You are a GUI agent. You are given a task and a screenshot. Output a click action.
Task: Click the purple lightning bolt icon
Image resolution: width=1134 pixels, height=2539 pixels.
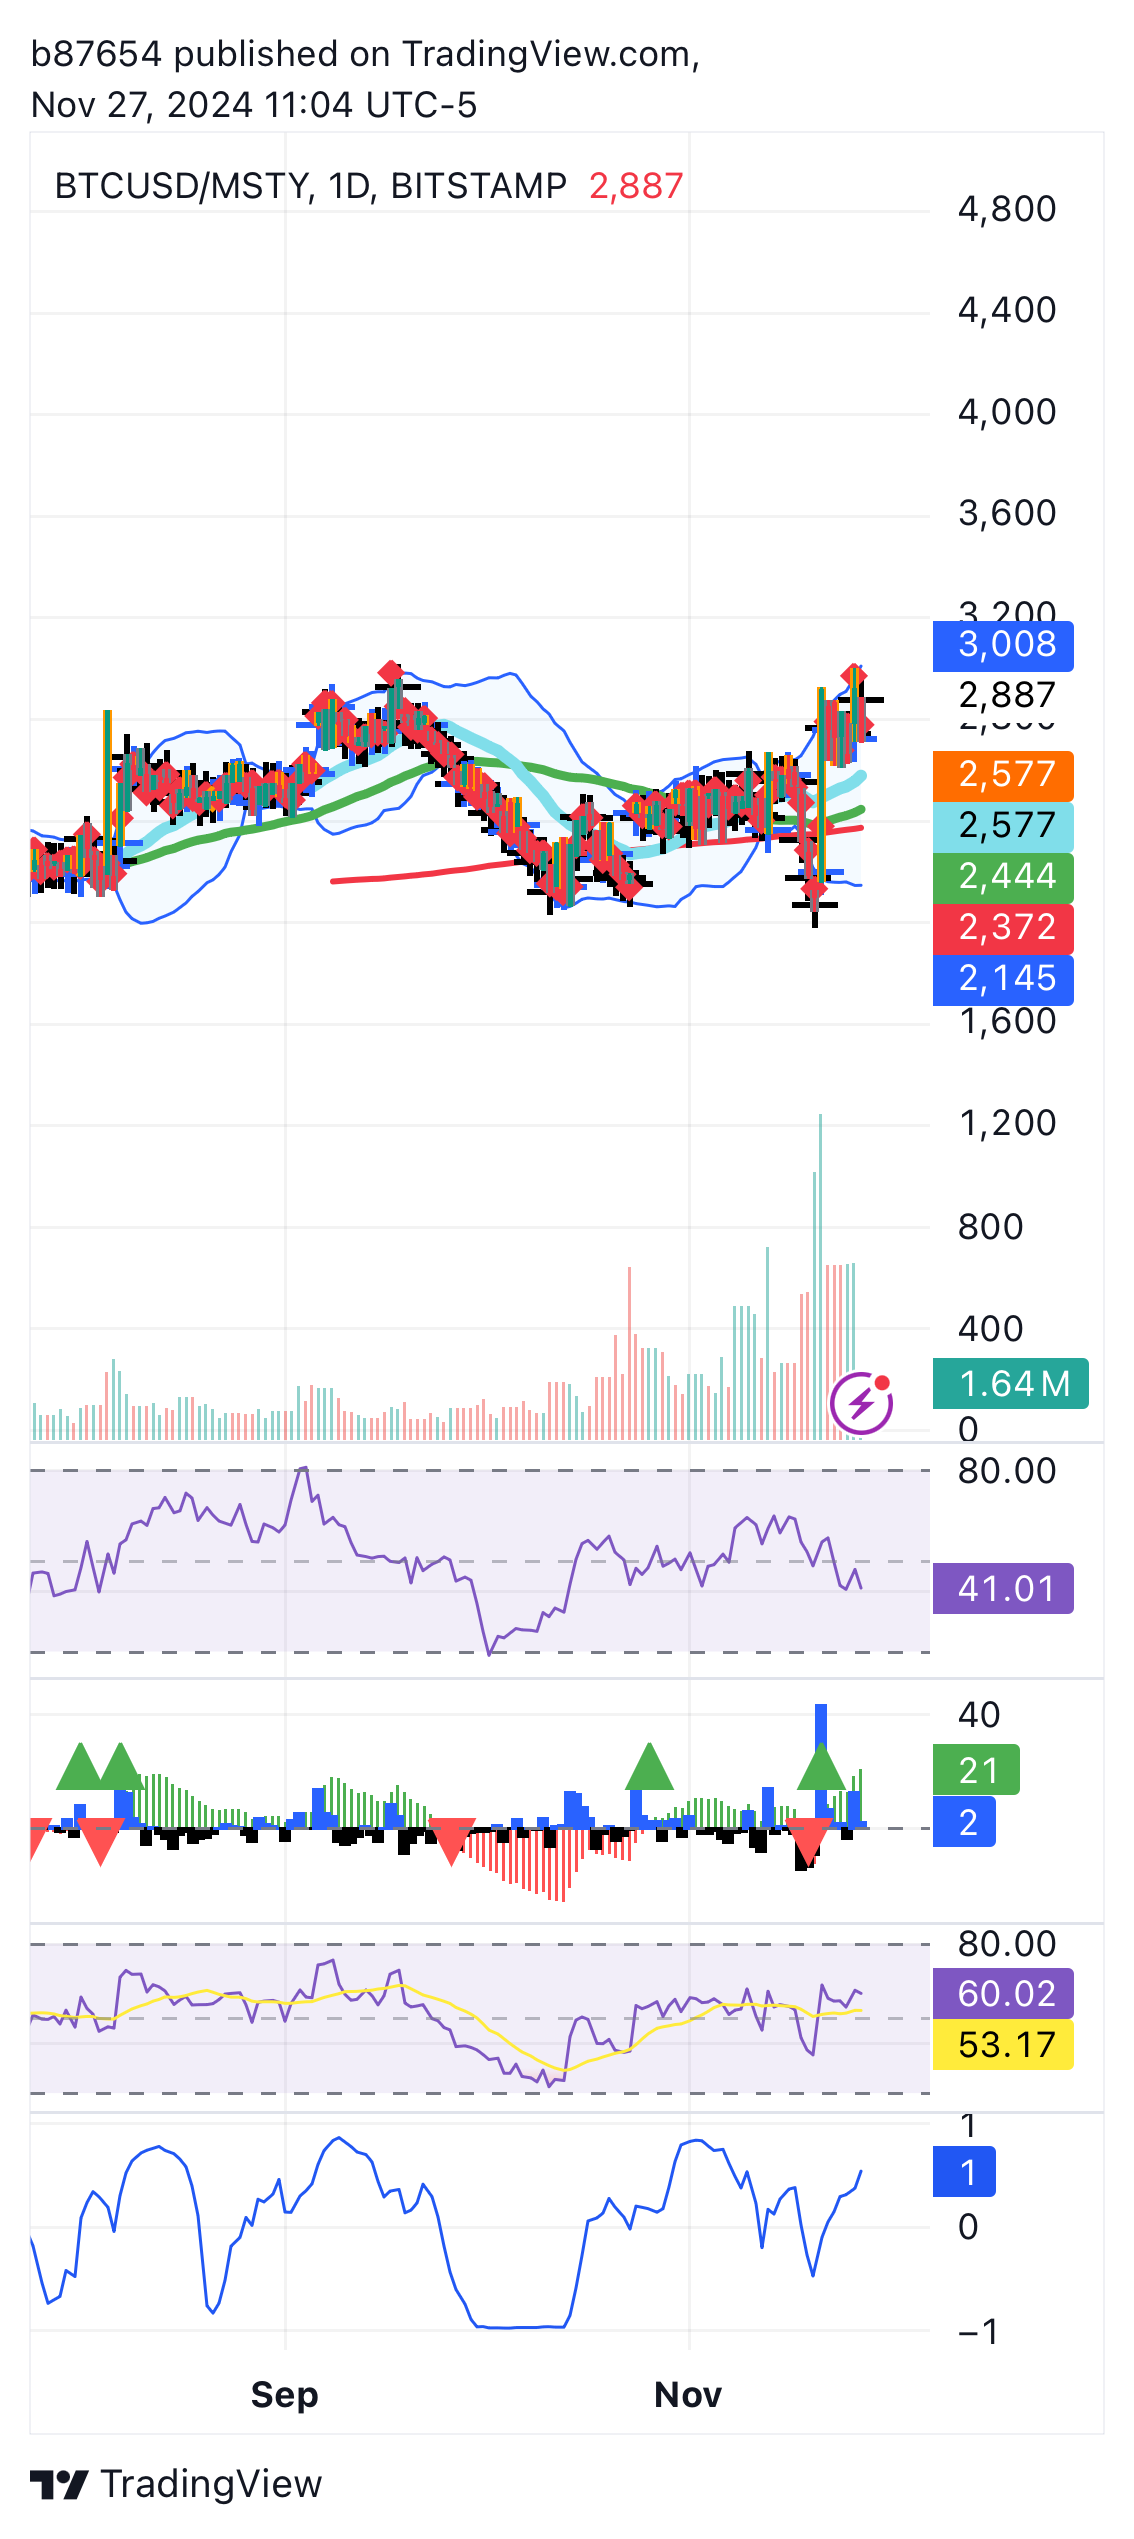click(x=861, y=1403)
